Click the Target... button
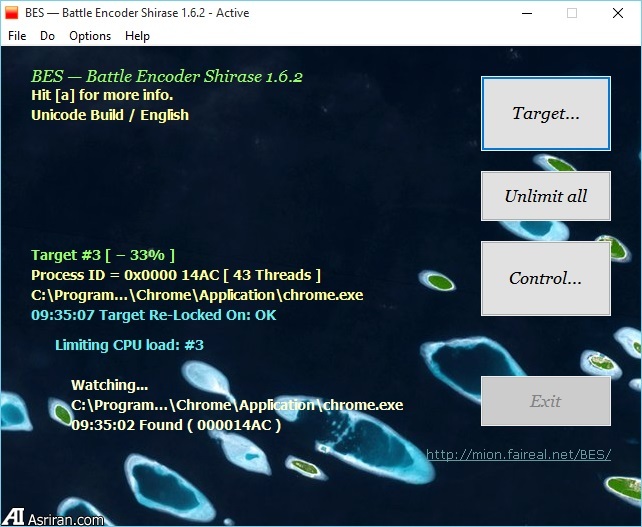Image resolution: width=642 pixels, height=527 pixels. pos(546,113)
